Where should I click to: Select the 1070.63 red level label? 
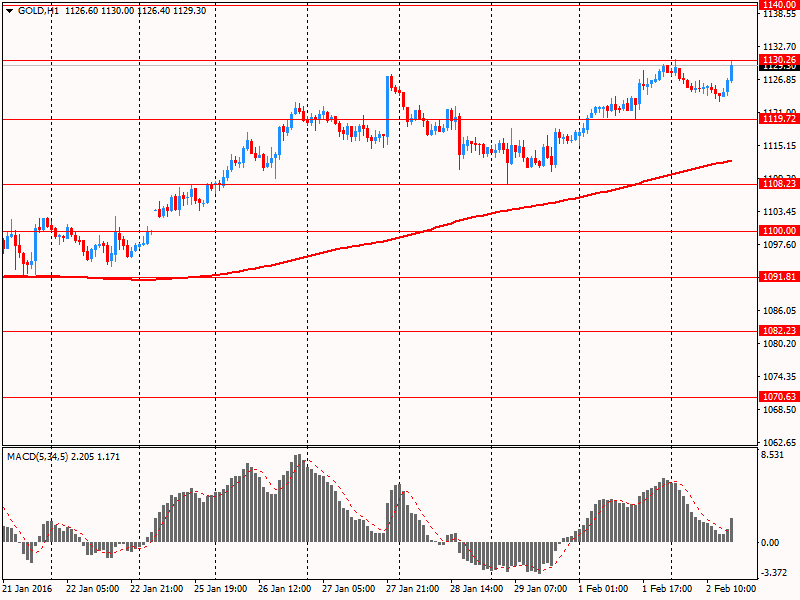(779, 396)
